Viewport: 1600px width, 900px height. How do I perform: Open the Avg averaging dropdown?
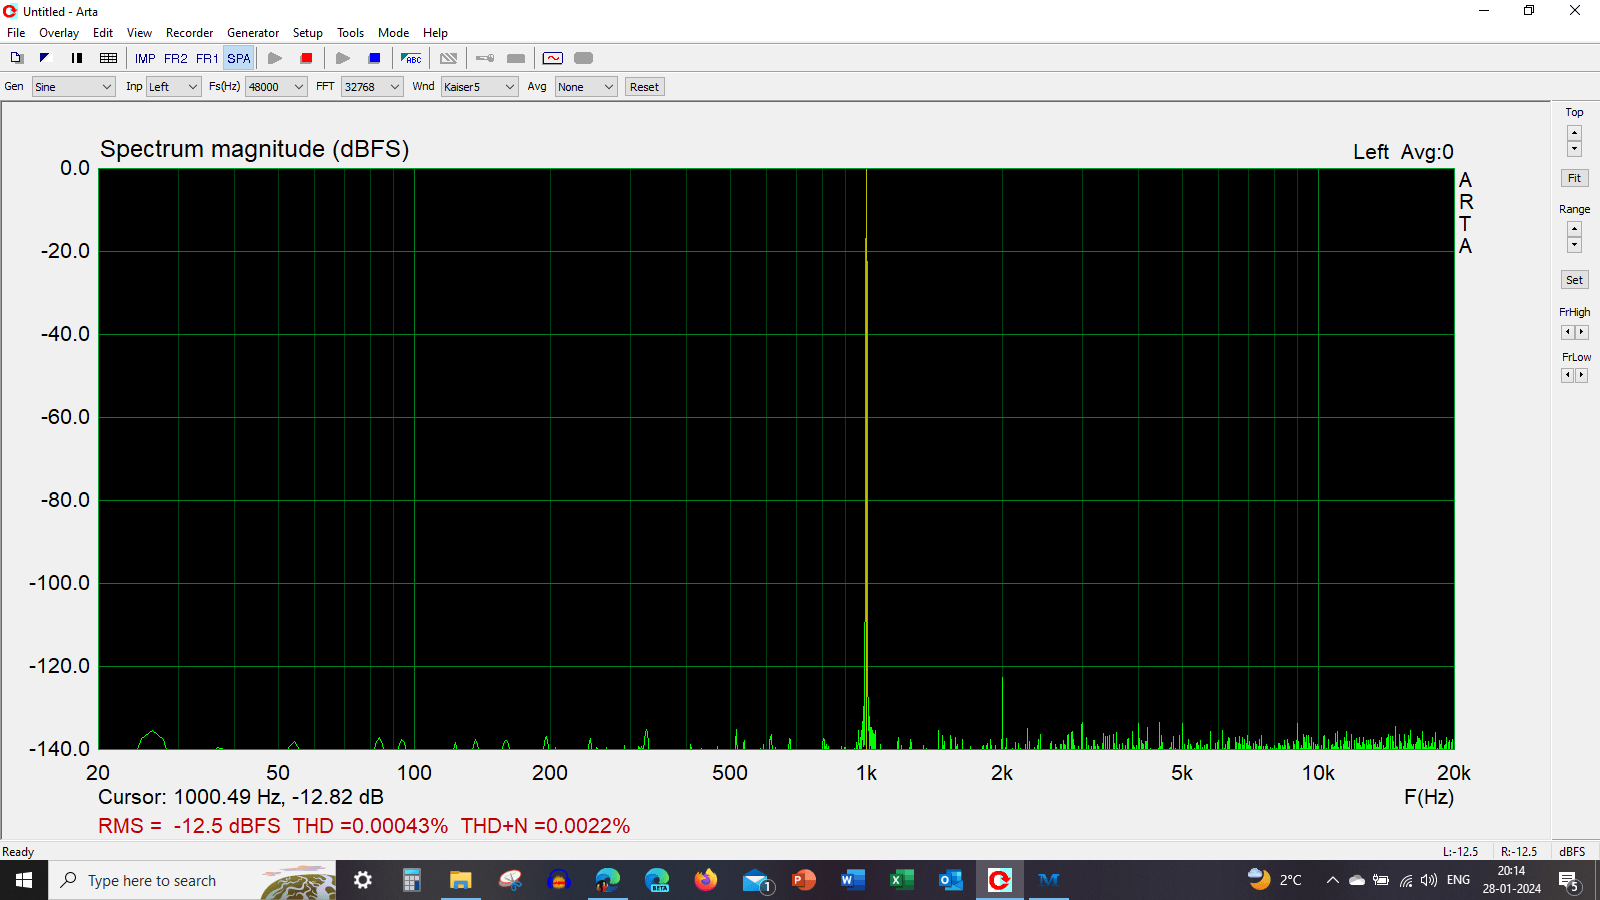click(586, 87)
